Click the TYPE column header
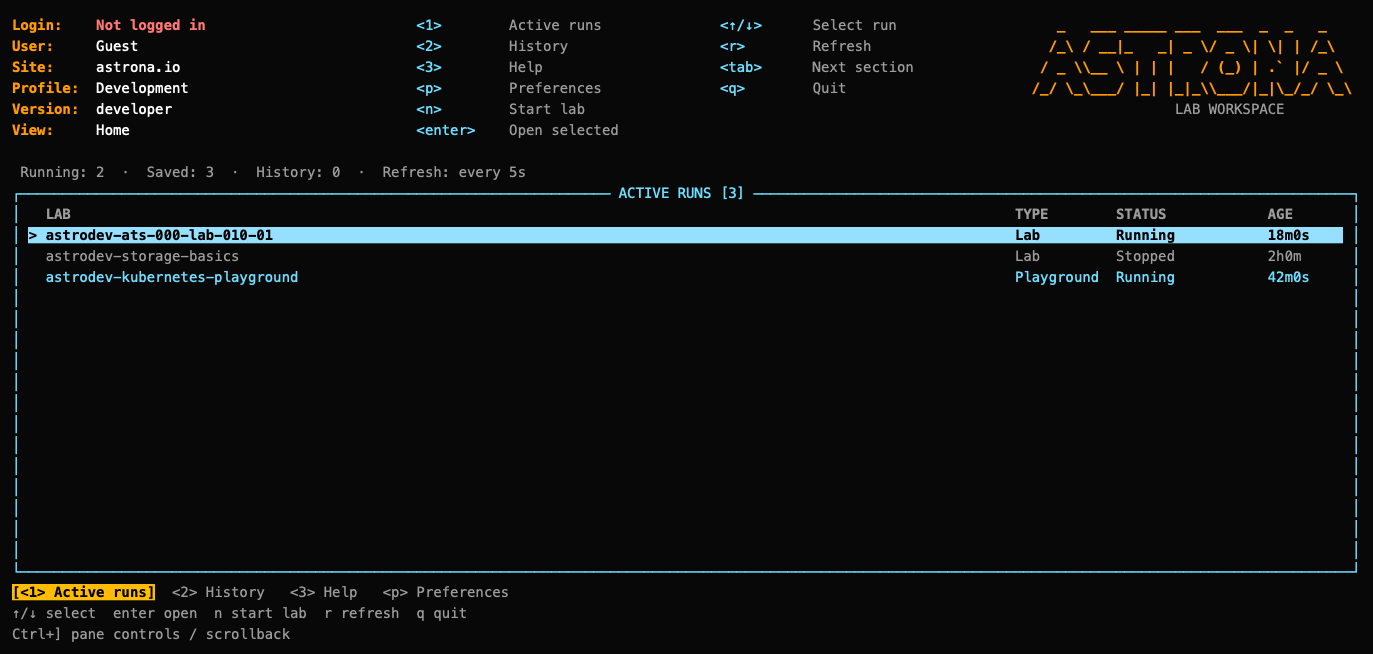1373x654 pixels. click(x=1032, y=214)
